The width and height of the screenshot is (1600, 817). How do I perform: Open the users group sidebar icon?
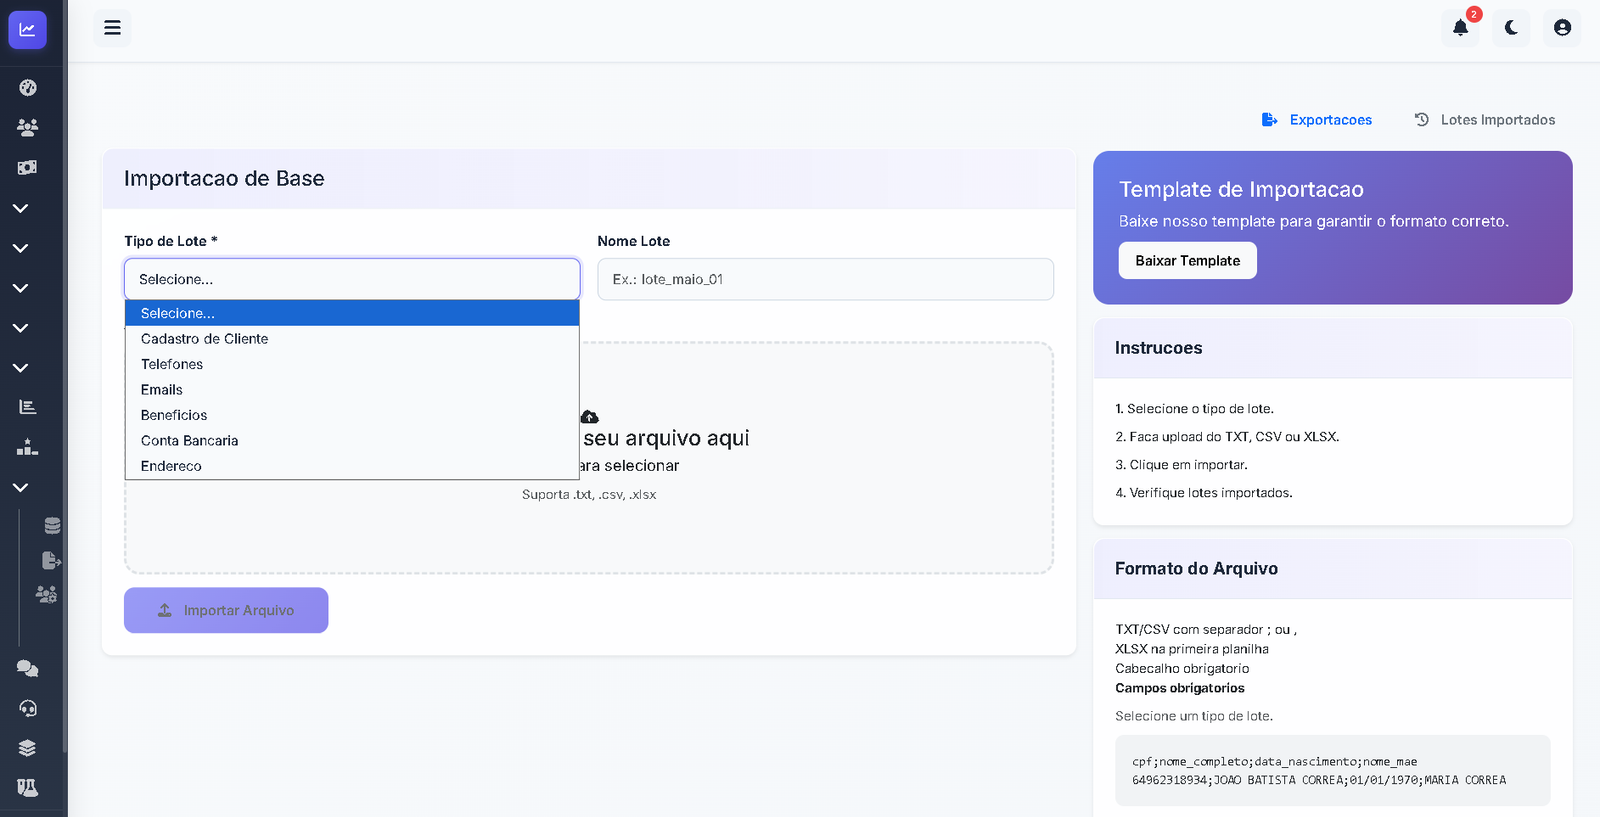point(27,127)
